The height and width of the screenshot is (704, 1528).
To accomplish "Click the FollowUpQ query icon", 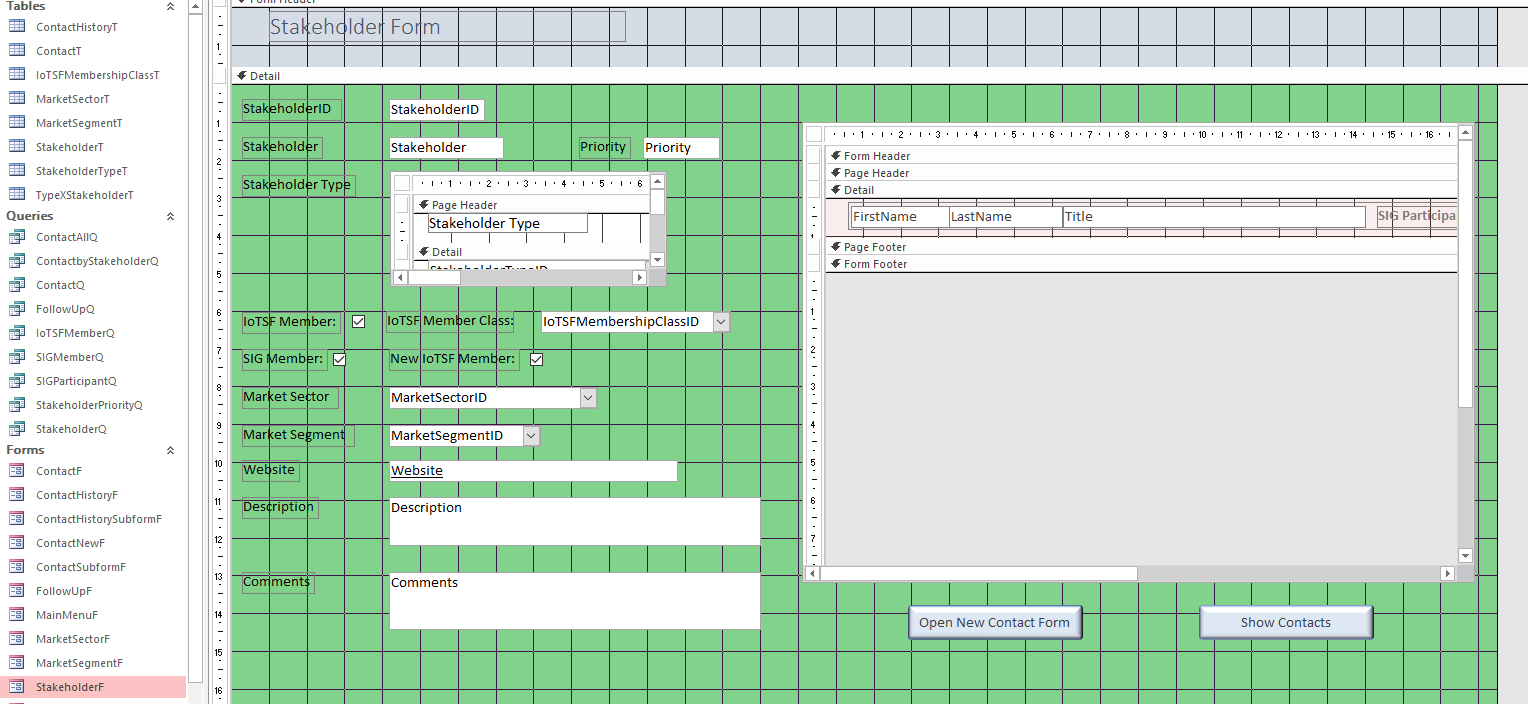I will click(x=17, y=308).
